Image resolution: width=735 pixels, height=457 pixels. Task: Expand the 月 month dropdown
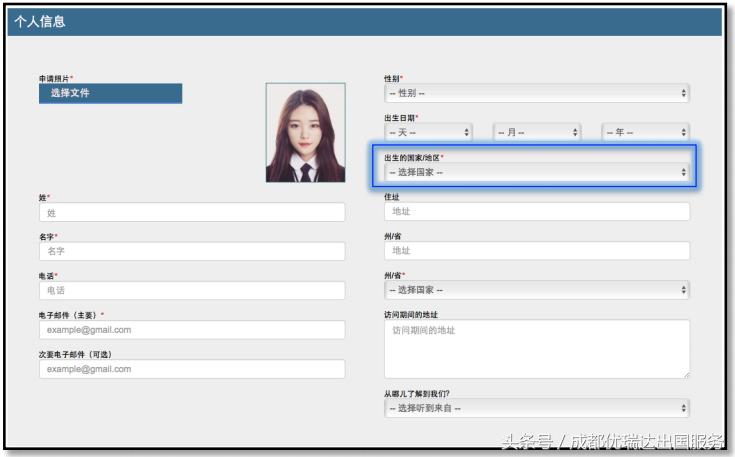pyautogui.click(x=537, y=132)
